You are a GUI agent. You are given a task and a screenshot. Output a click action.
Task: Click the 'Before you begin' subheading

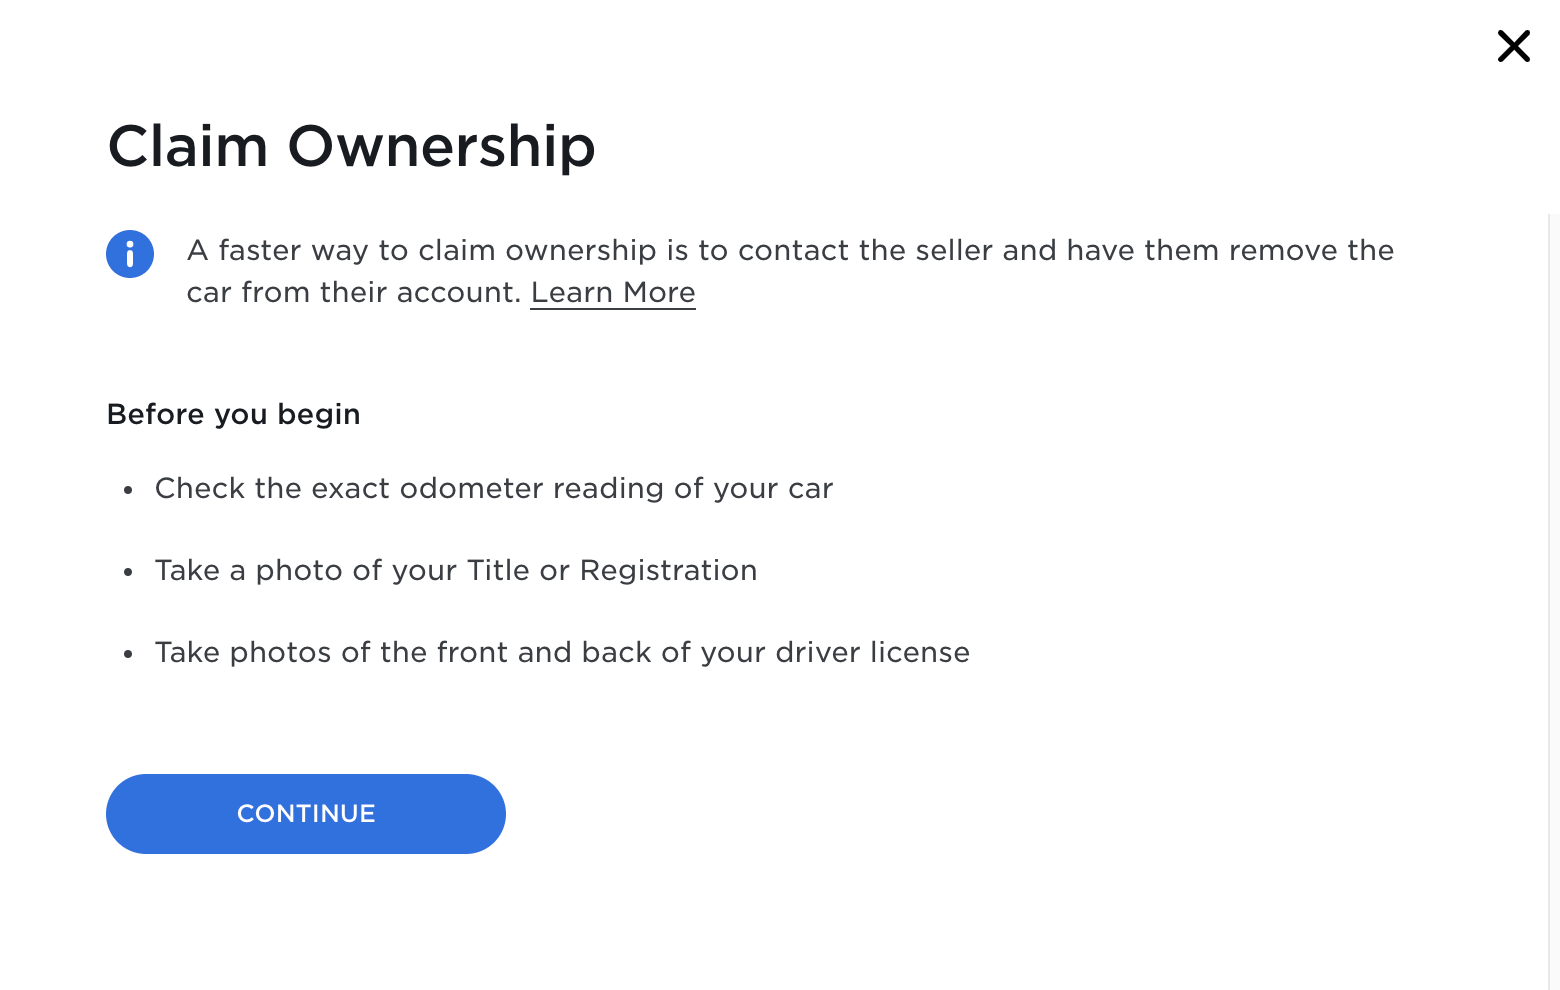click(234, 414)
